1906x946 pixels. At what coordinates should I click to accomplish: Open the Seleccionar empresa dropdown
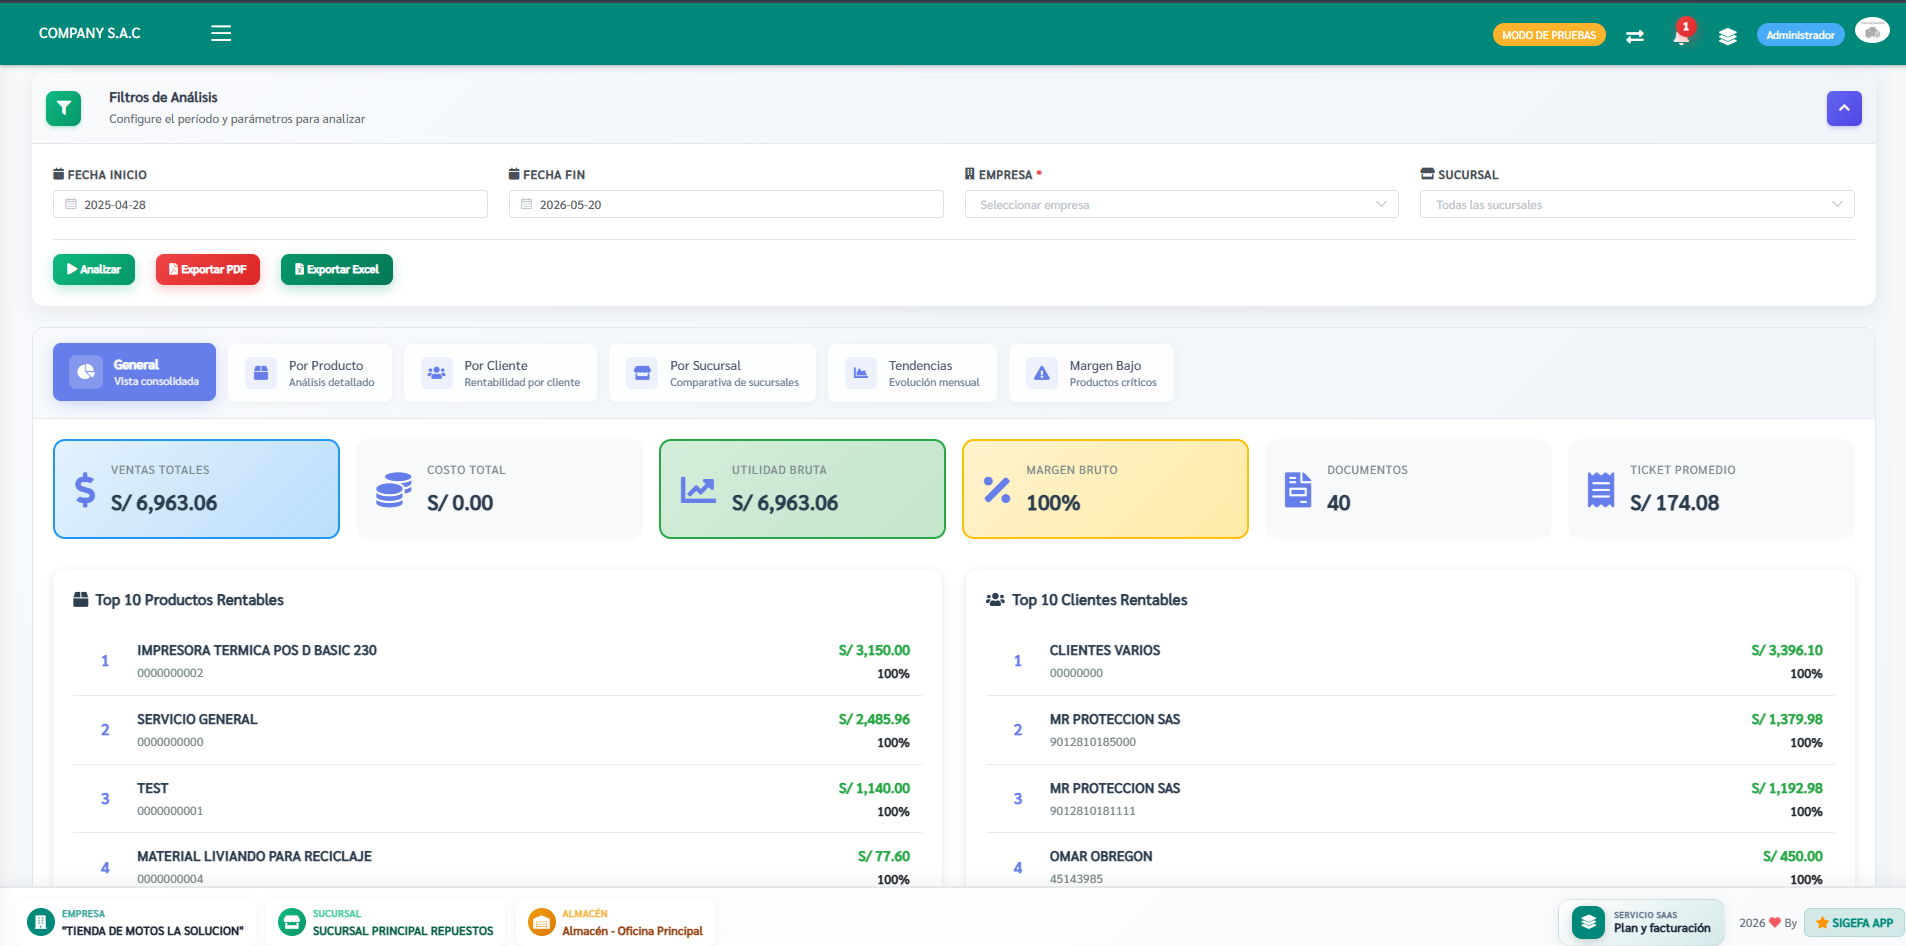[x=1181, y=204]
